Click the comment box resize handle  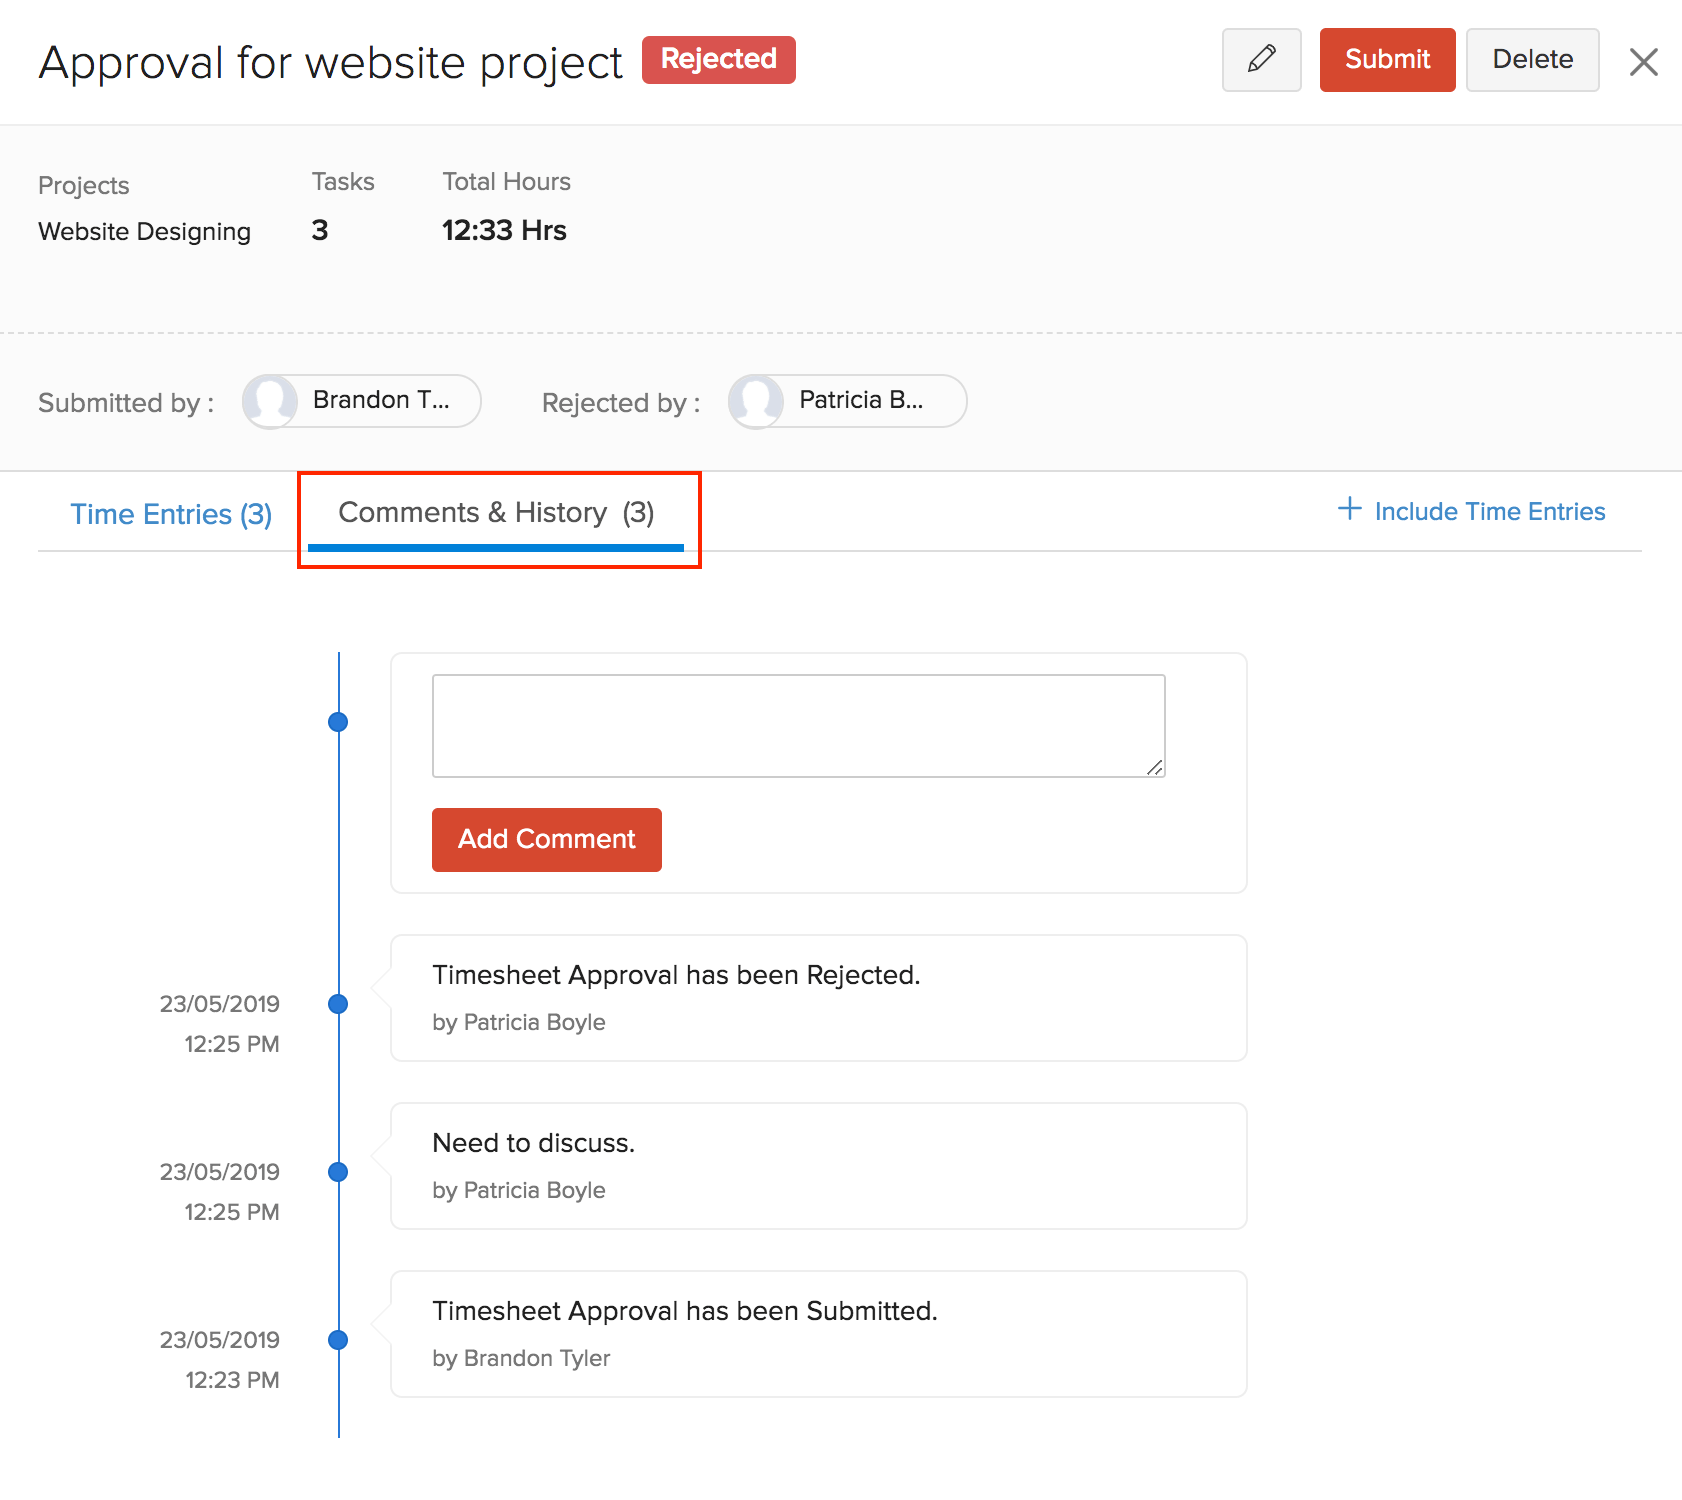1155,767
